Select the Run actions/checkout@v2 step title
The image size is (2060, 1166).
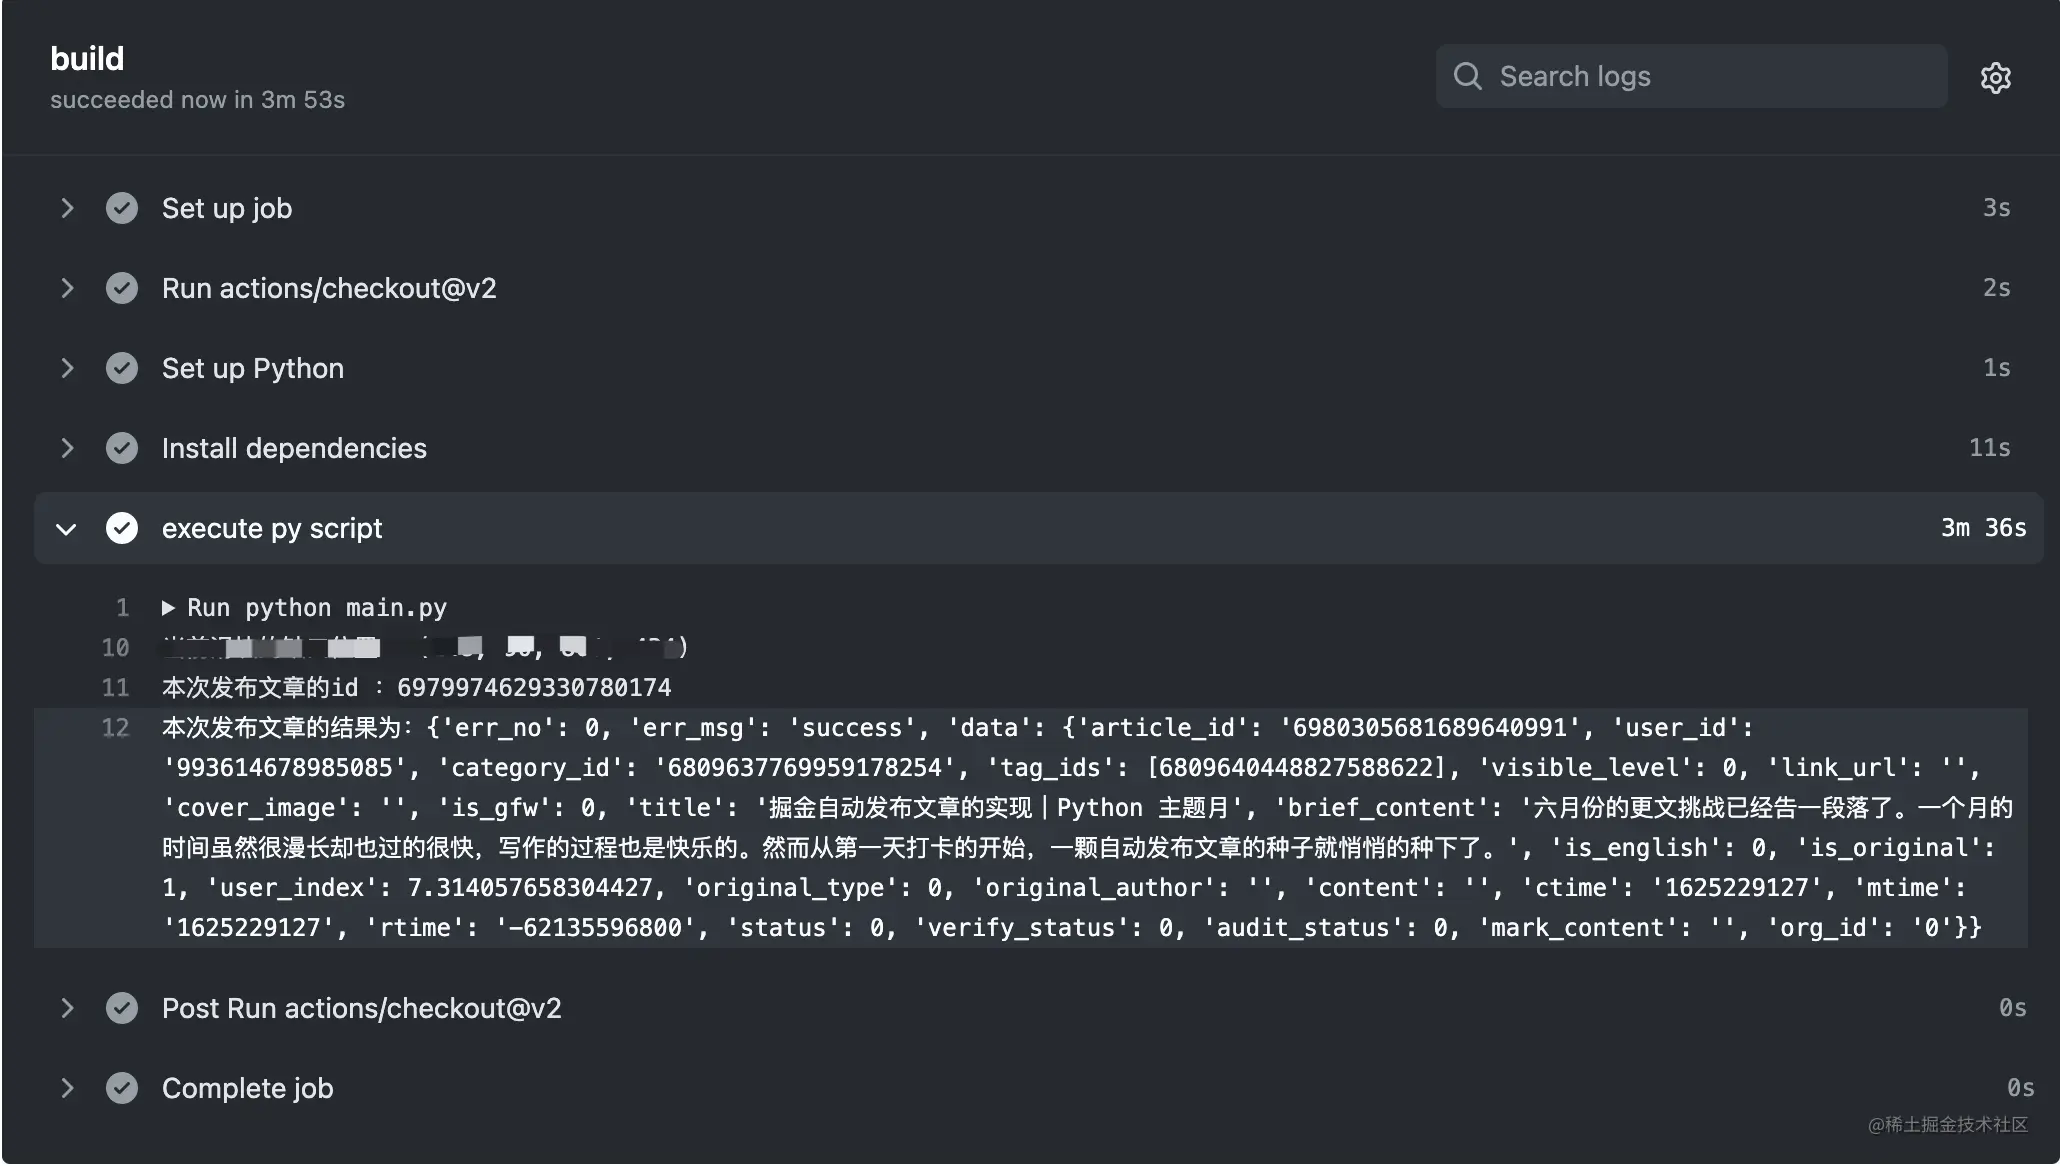329,288
